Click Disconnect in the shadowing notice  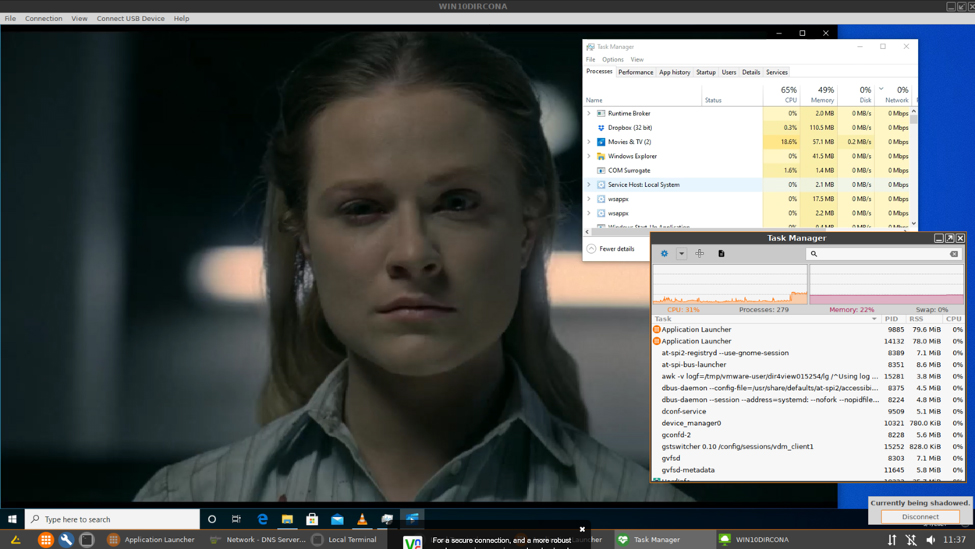coord(920,516)
